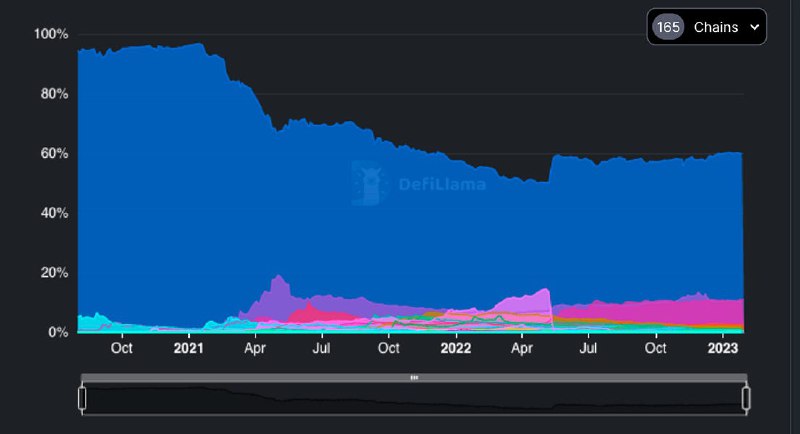800x434 pixels.
Task: Click the 165 chain count badge
Action: 668,27
